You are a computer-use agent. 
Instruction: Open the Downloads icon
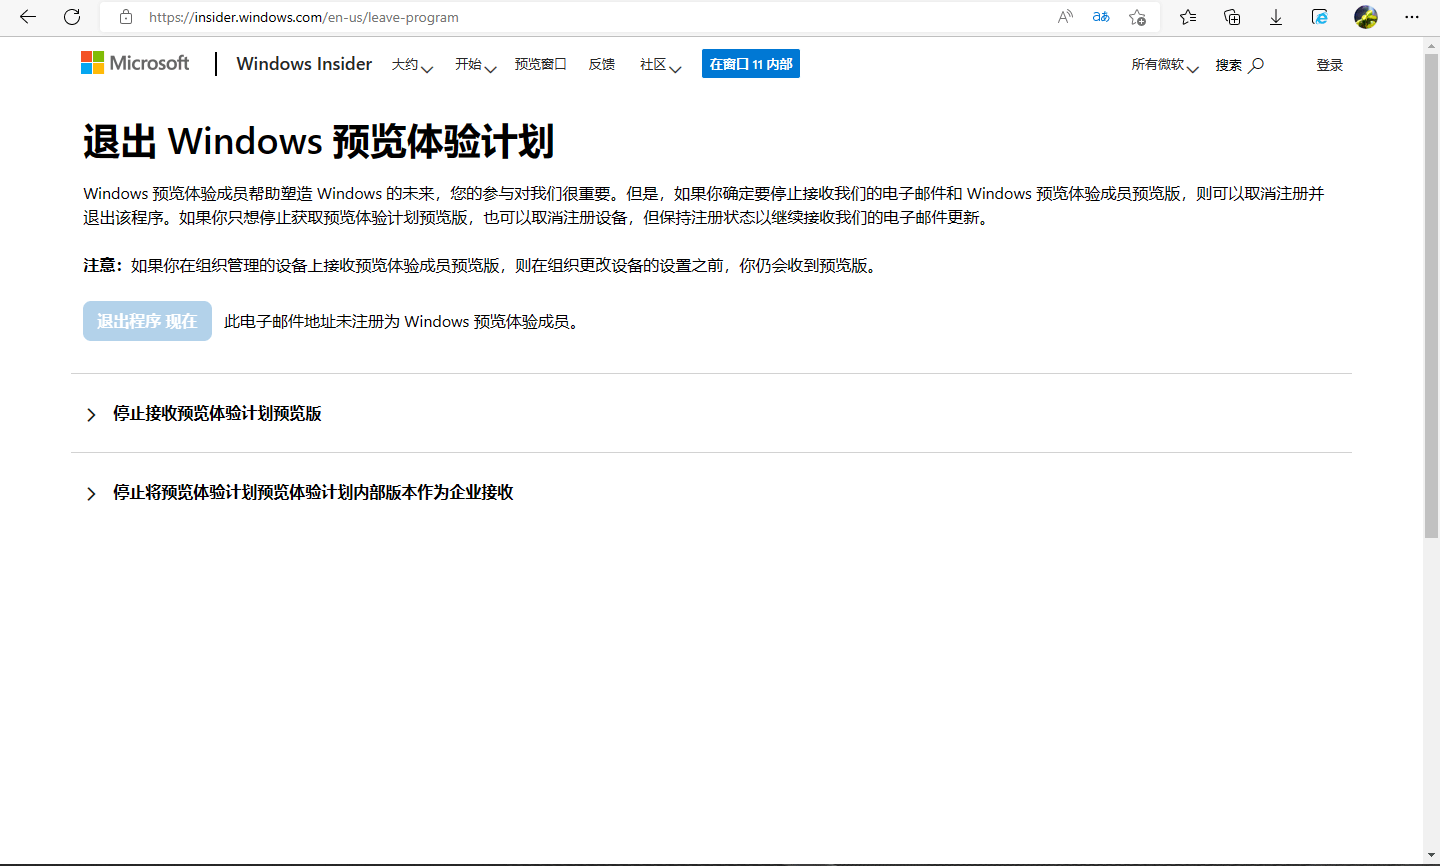pos(1276,17)
